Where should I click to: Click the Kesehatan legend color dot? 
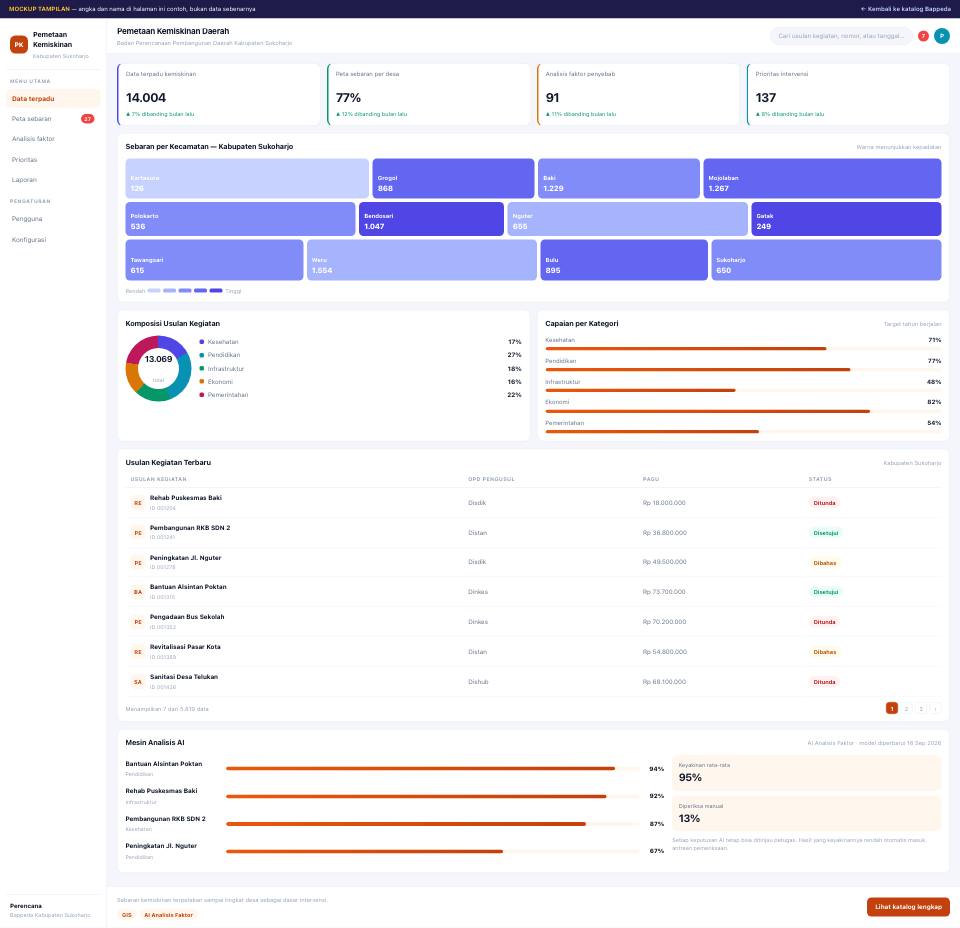[202, 342]
